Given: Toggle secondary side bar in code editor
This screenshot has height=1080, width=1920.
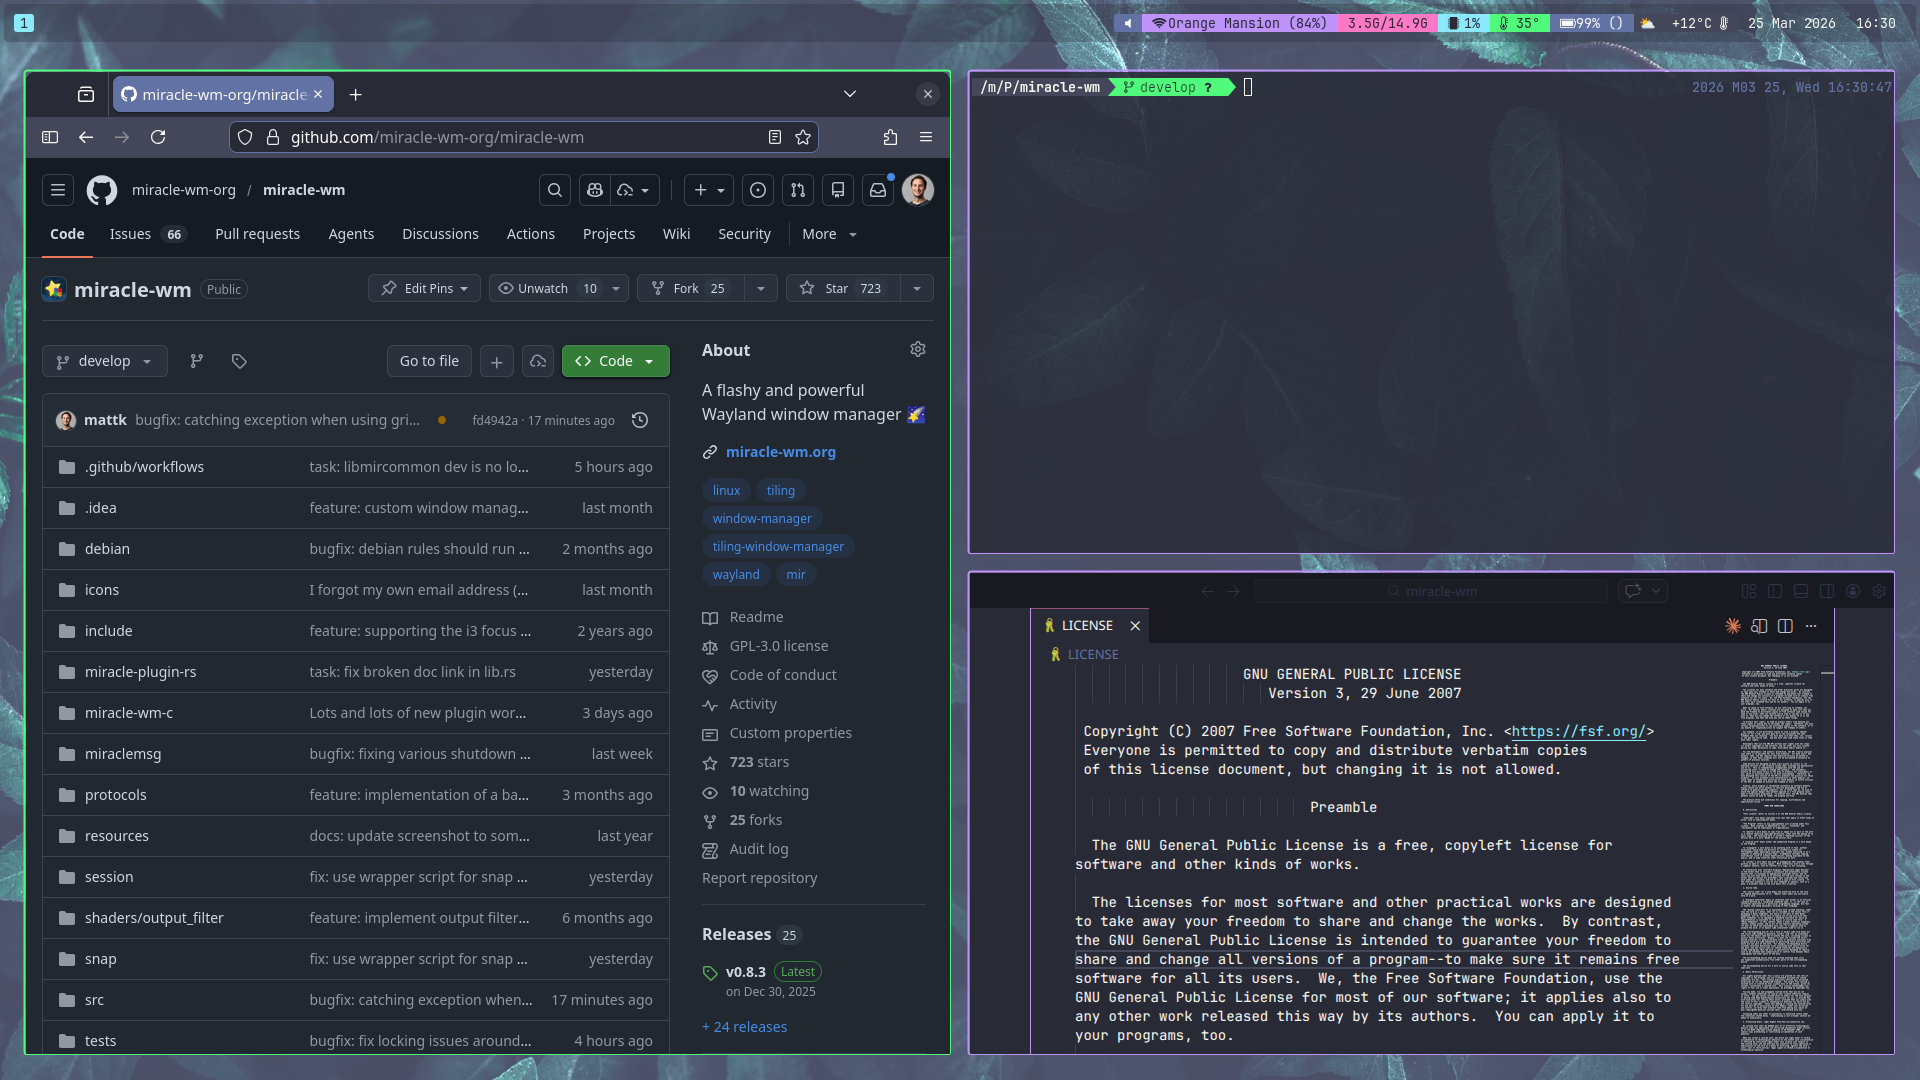Looking at the screenshot, I should 1827,591.
